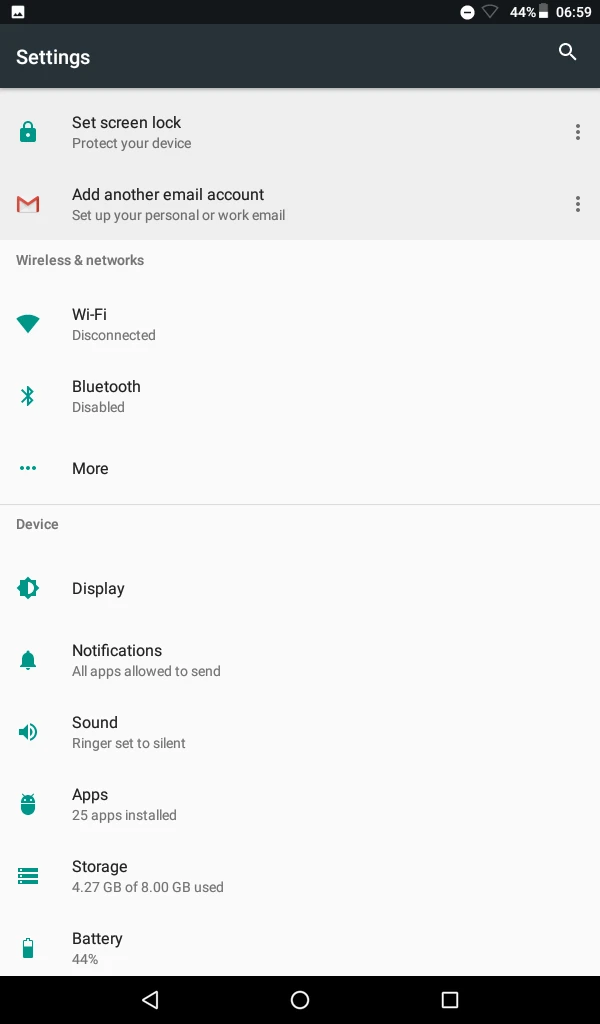Open the Apps android icon
The width and height of the screenshot is (600, 1024).
click(x=28, y=804)
